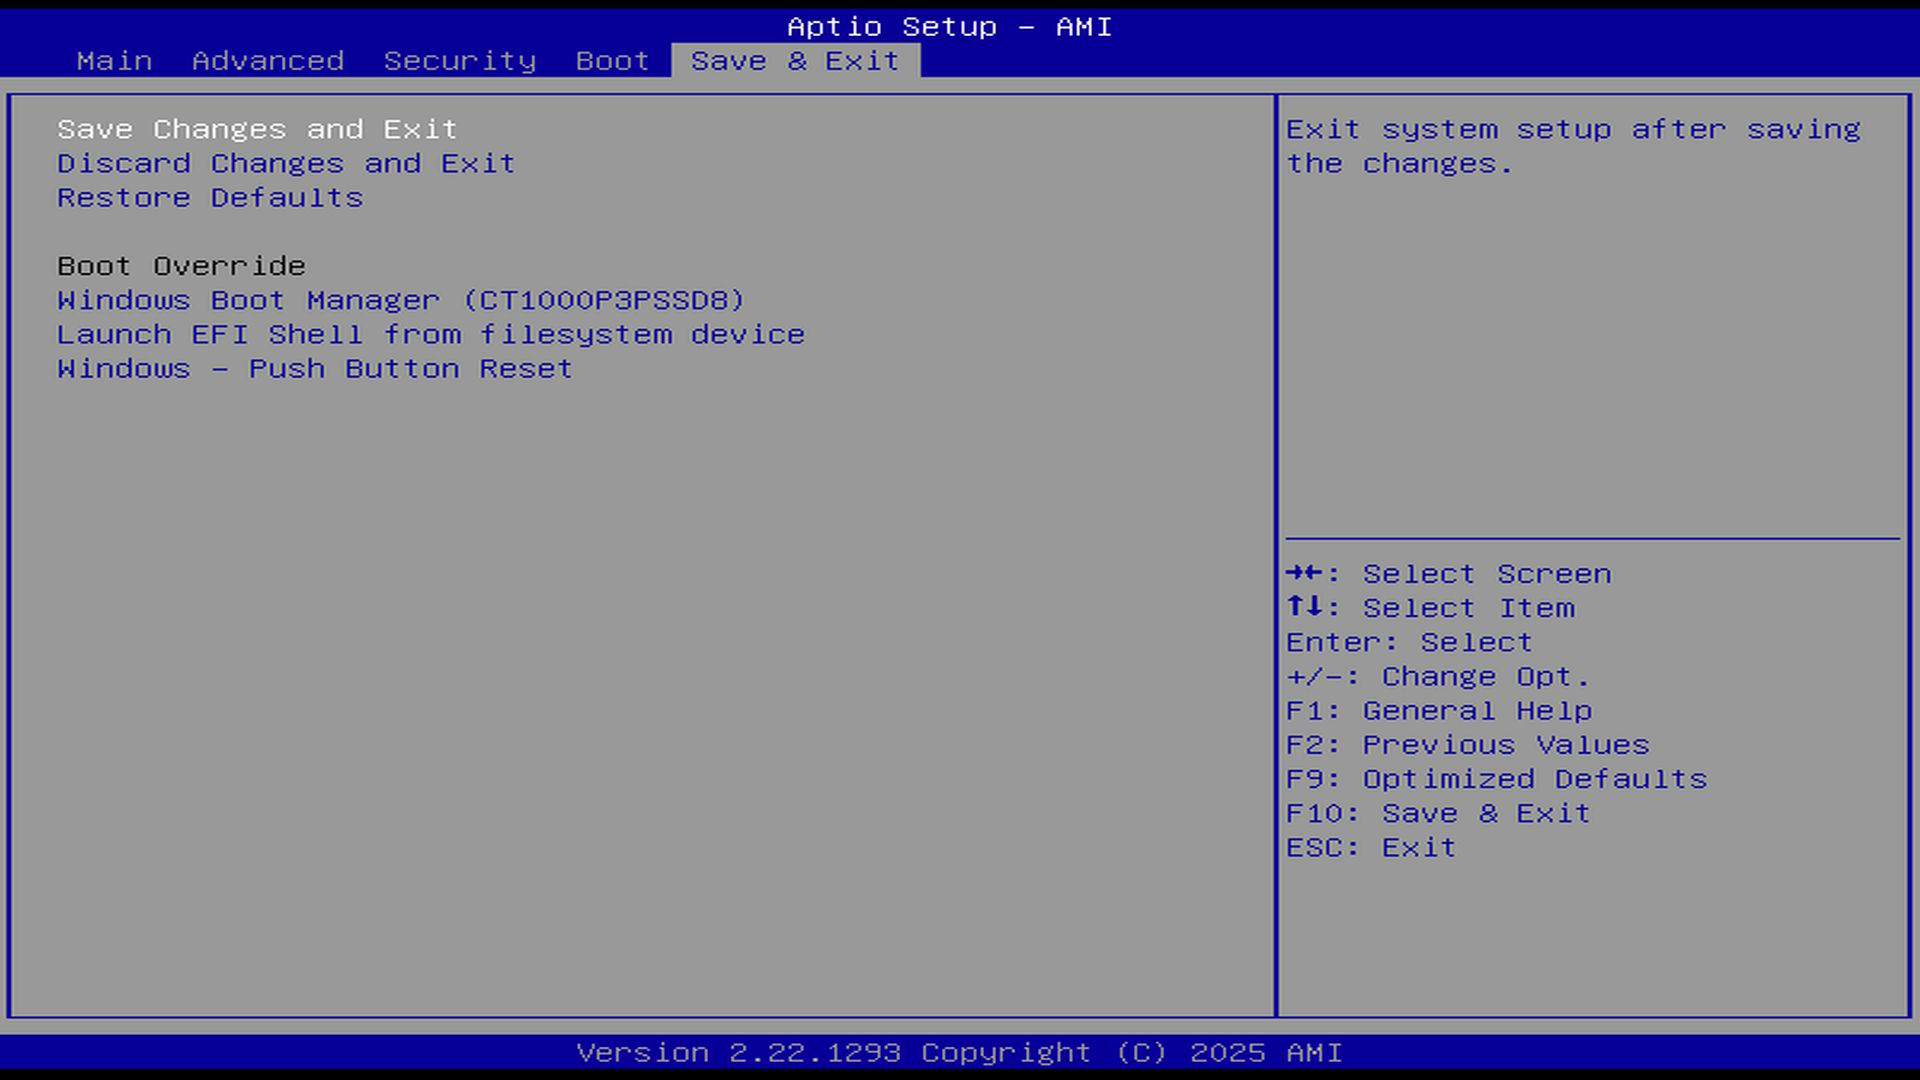Select the Save & Exit tab

pos(795,61)
